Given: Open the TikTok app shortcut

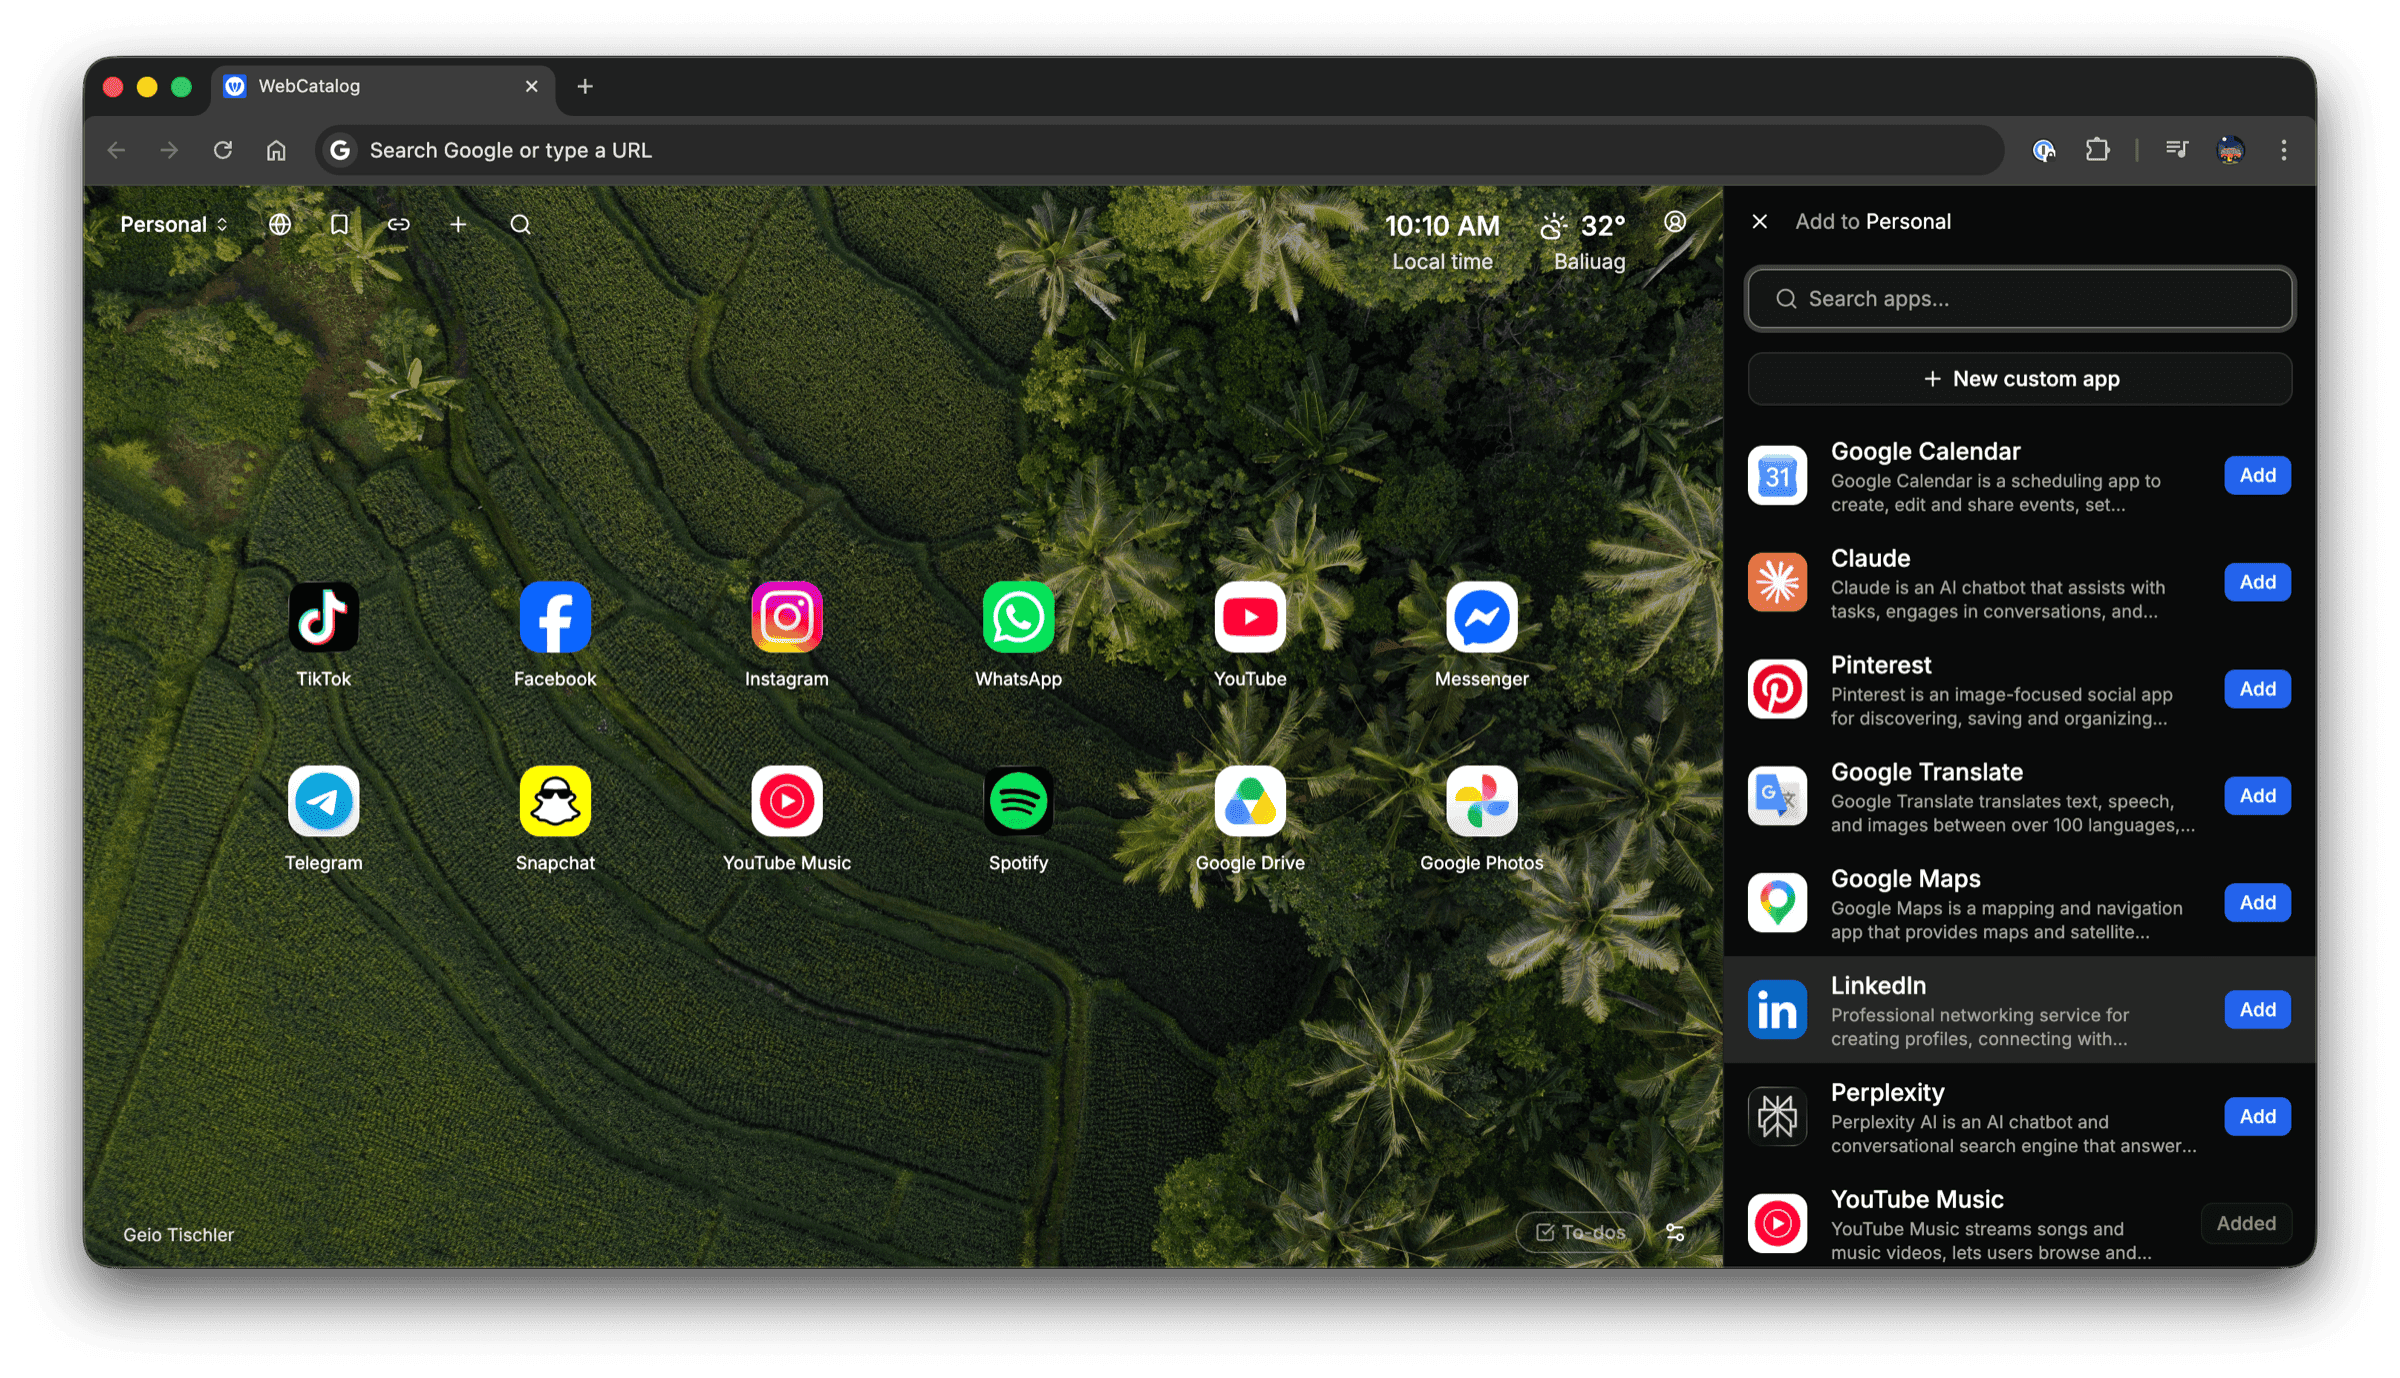Looking at the screenshot, I should [x=323, y=617].
